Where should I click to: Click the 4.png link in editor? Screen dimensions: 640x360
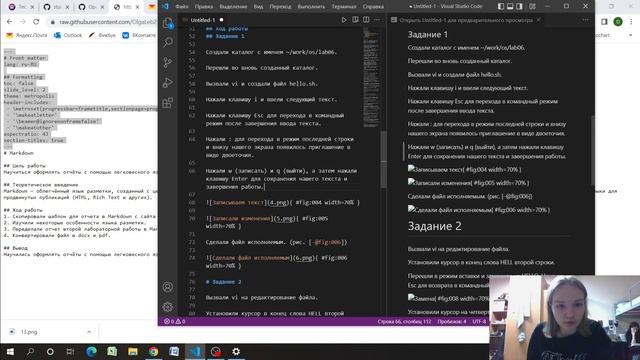[278, 202]
